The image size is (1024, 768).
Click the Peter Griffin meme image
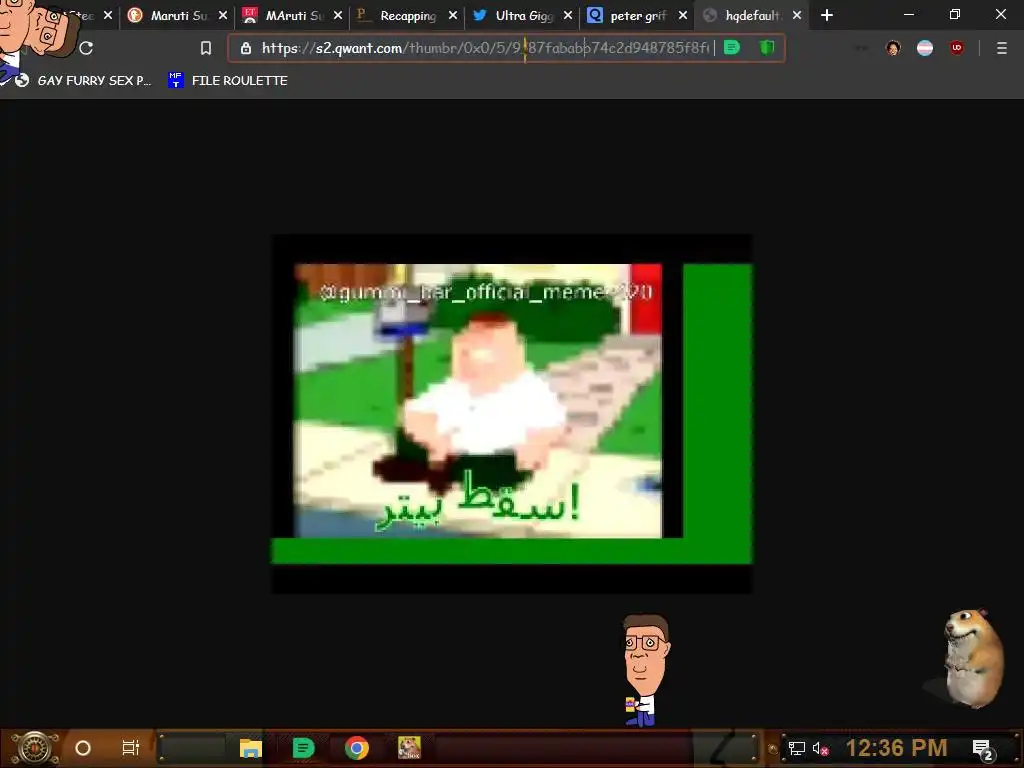[x=511, y=414]
